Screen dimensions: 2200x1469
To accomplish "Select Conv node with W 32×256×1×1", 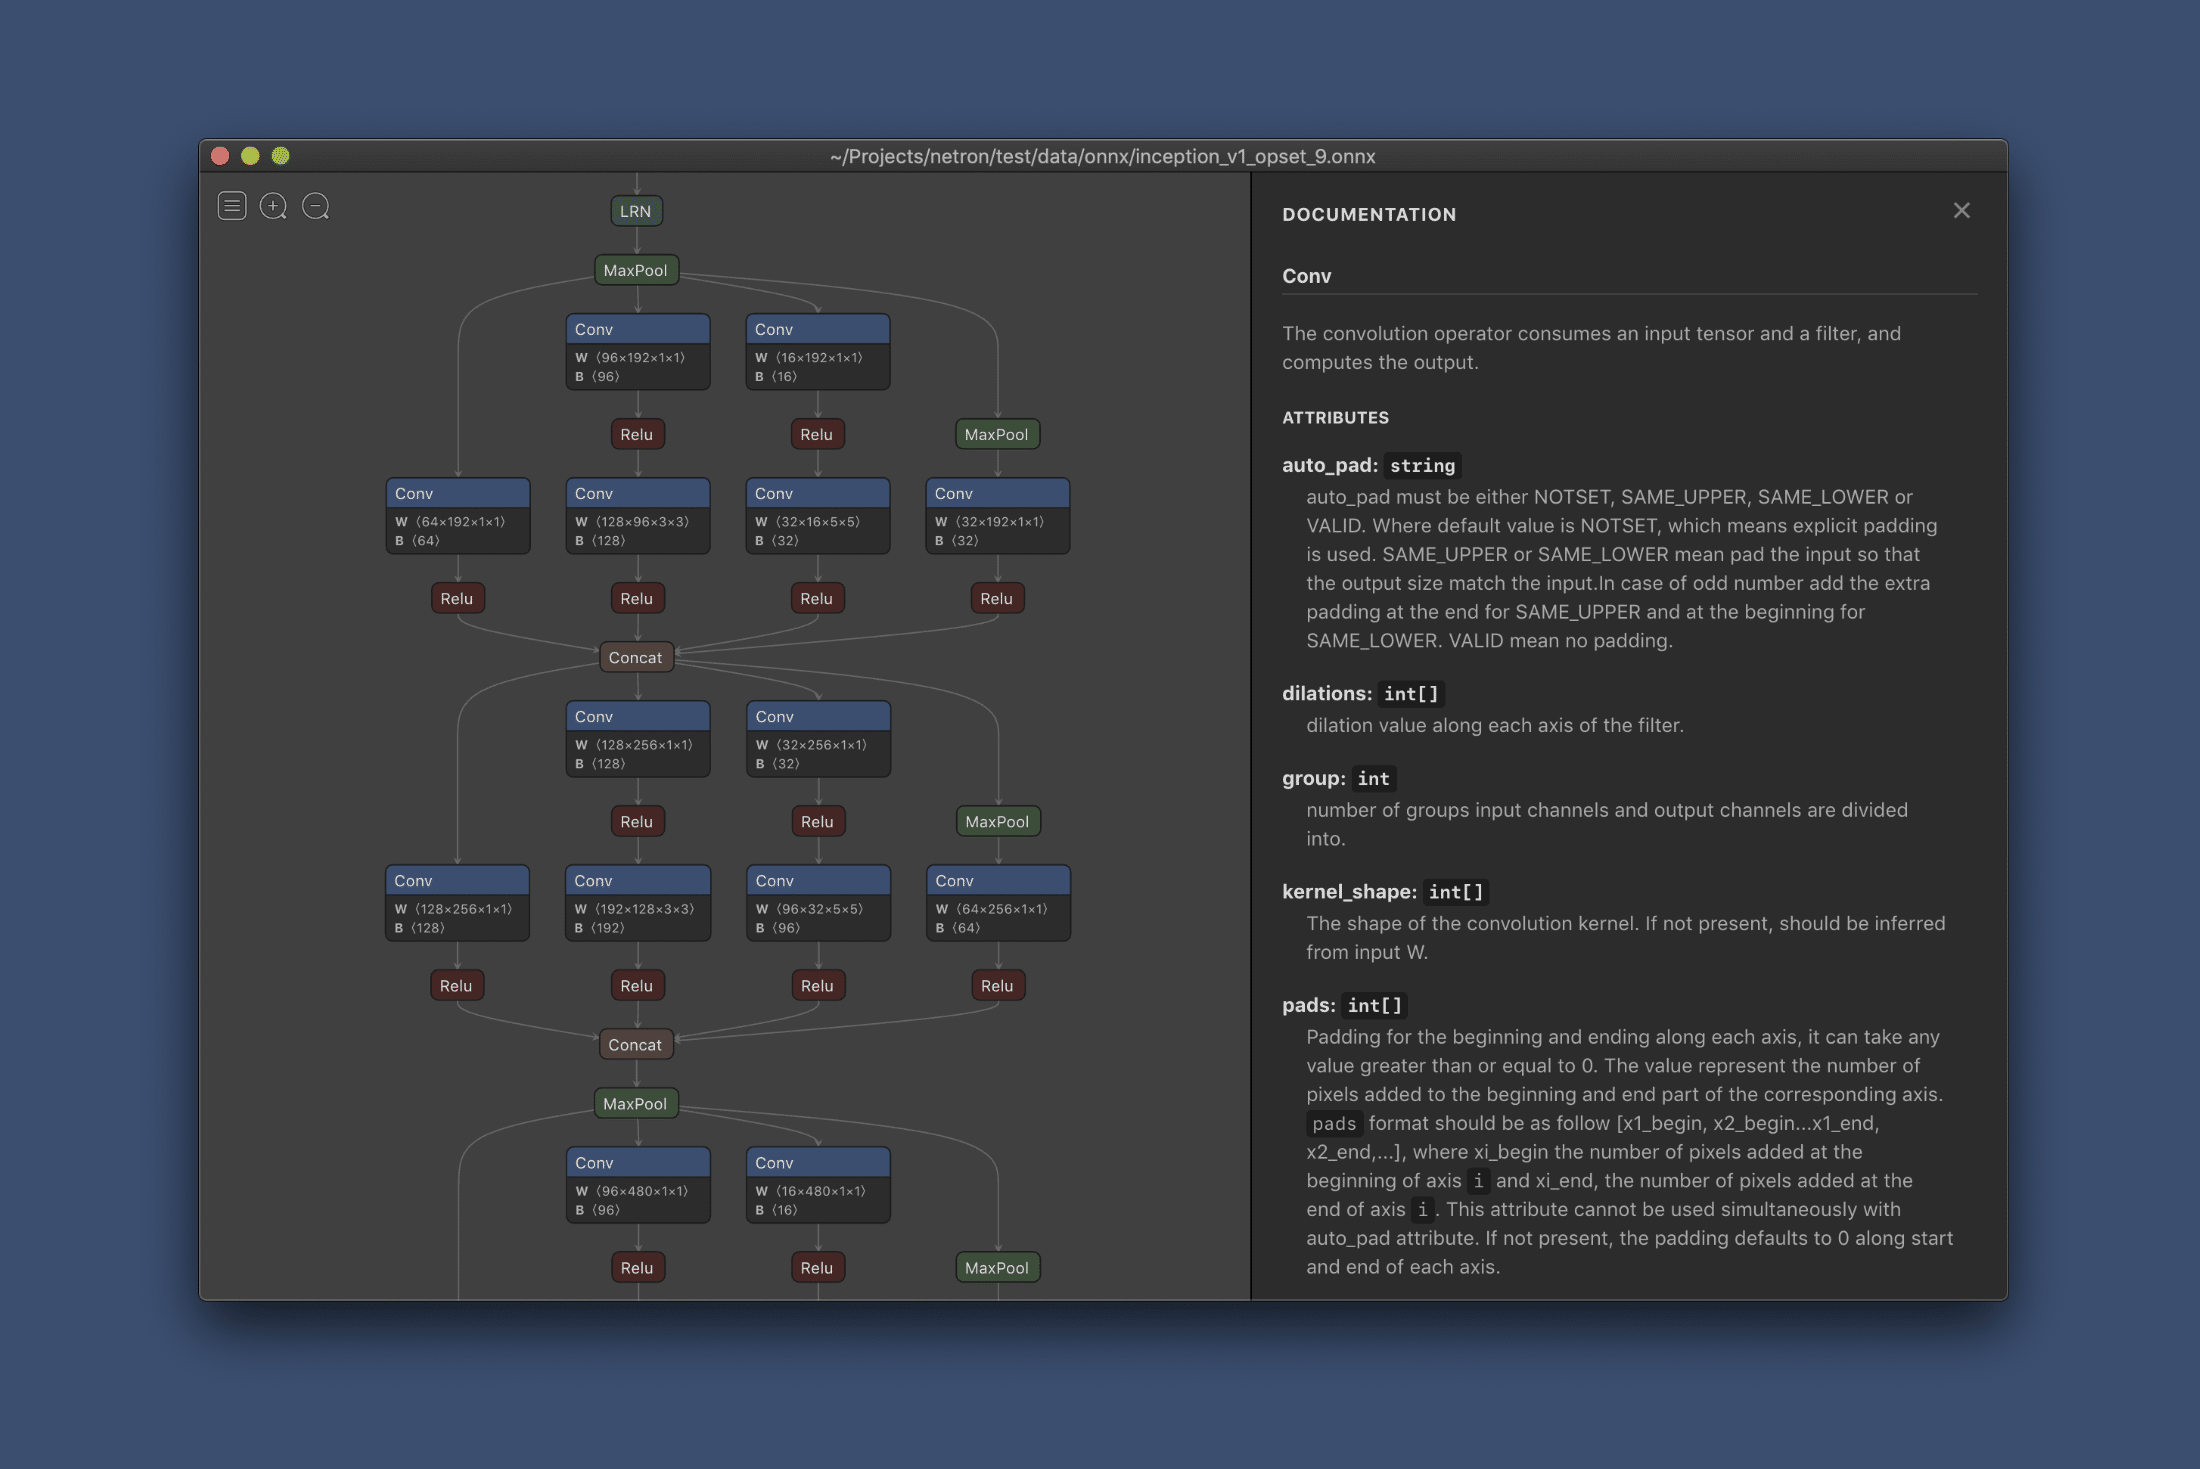I will click(x=818, y=739).
